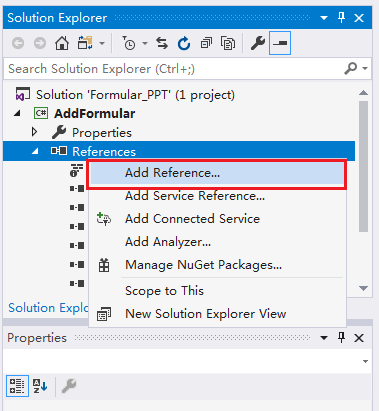This screenshot has height=411, width=379.
Task: Choose Scope to This menu item
Action: [x=217, y=291]
